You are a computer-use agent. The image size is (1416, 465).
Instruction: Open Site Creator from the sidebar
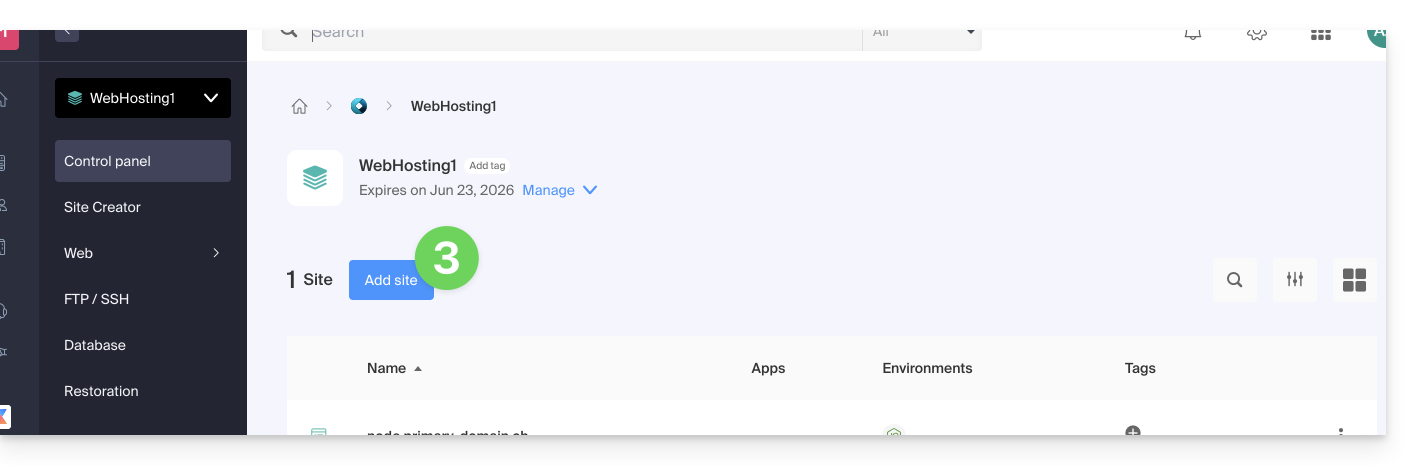pos(102,207)
